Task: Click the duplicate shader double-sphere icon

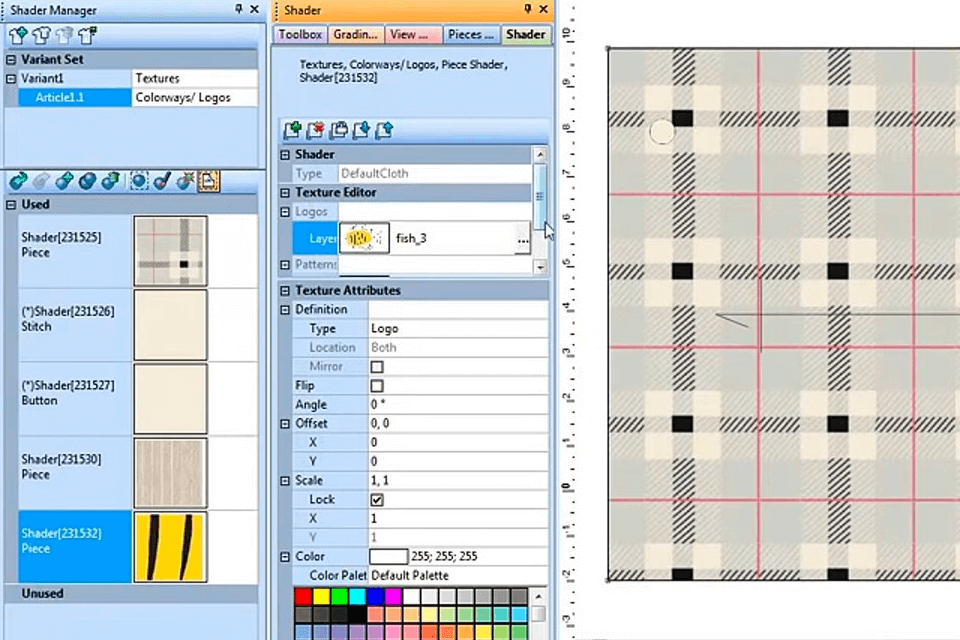Action: (x=87, y=181)
